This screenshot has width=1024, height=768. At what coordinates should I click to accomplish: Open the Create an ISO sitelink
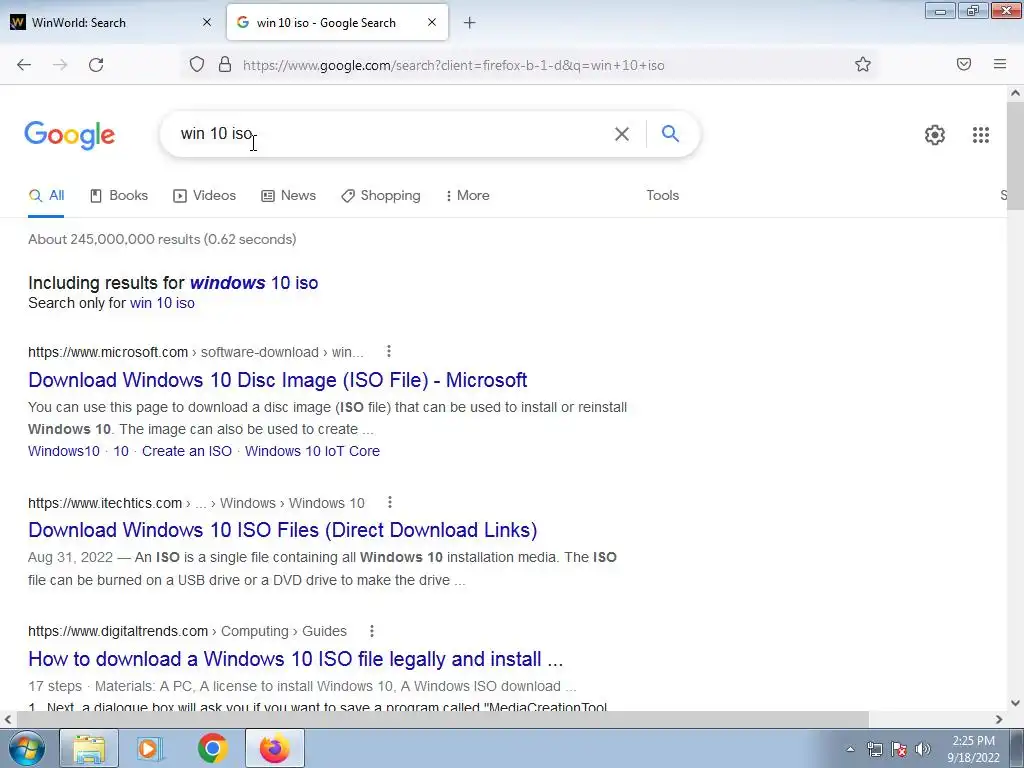(x=187, y=451)
